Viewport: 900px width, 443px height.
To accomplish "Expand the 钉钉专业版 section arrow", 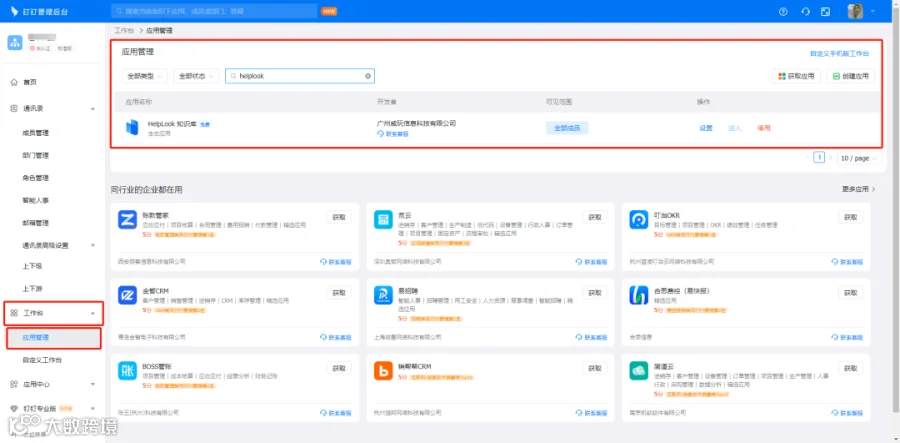I will (x=93, y=409).
